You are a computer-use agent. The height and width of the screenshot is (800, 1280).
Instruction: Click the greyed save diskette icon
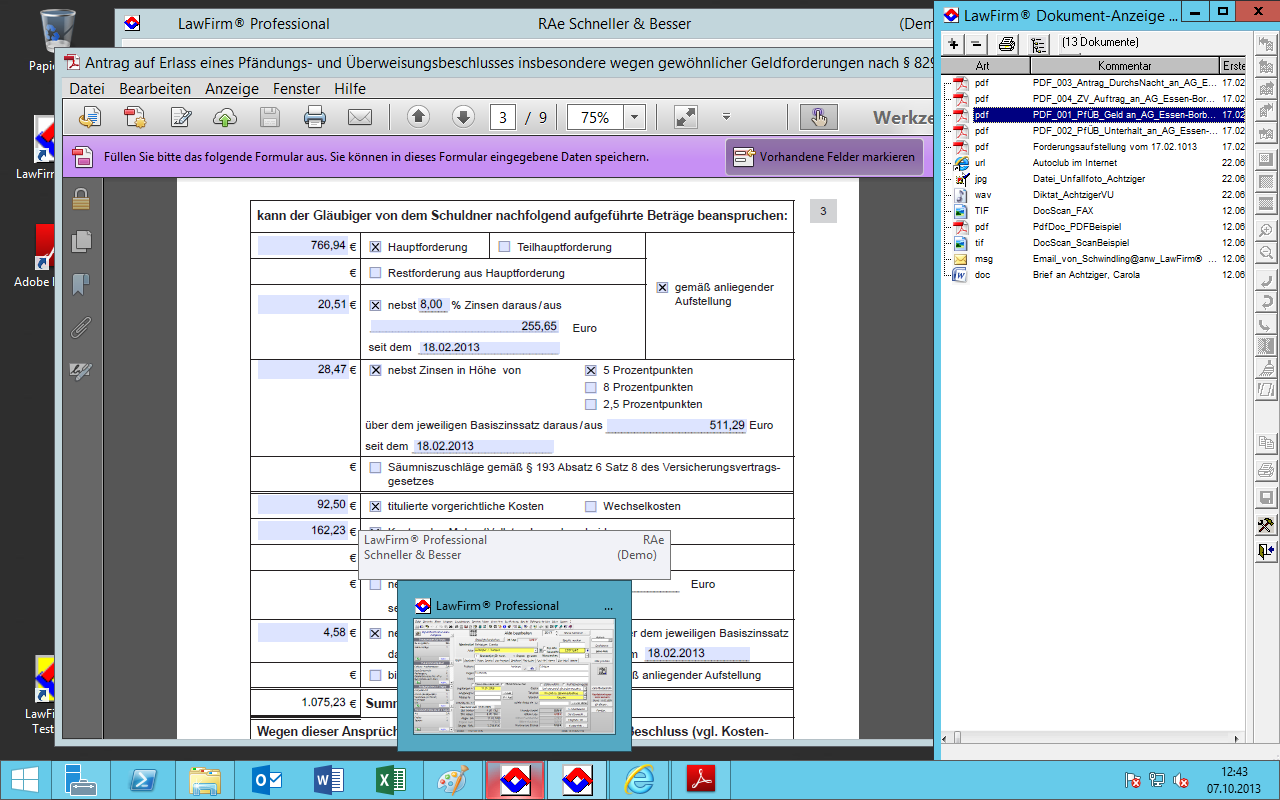pos(270,118)
